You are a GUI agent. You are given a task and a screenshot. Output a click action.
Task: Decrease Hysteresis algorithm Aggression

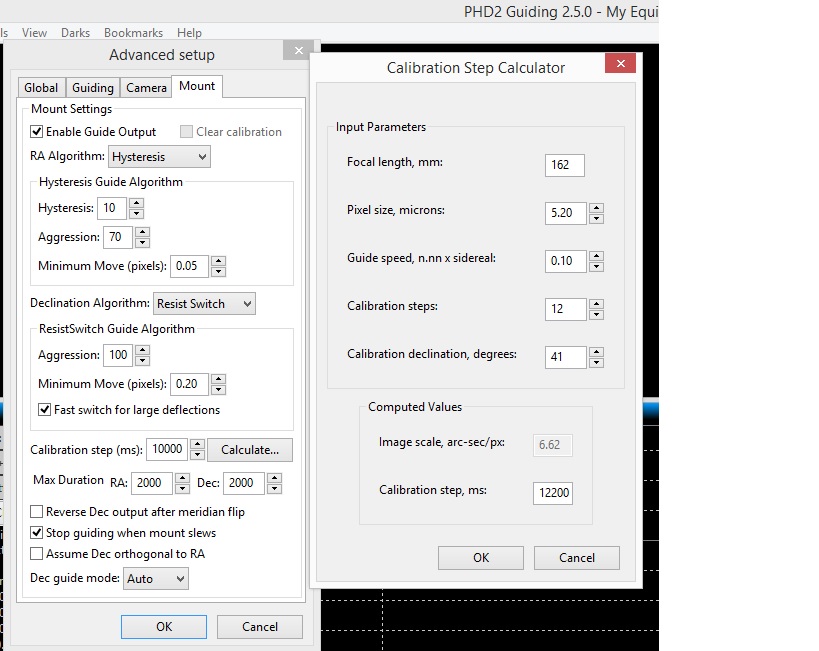(x=143, y=242)
